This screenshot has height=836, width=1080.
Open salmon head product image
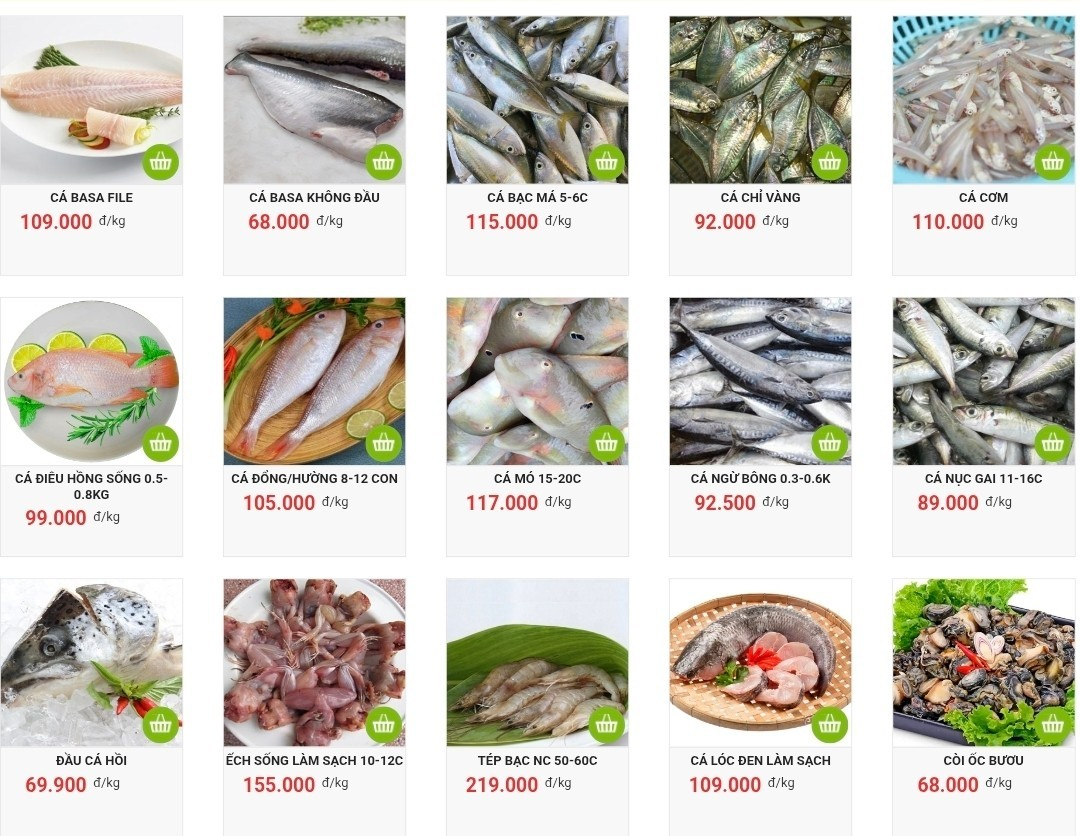[x=92, y=662]
